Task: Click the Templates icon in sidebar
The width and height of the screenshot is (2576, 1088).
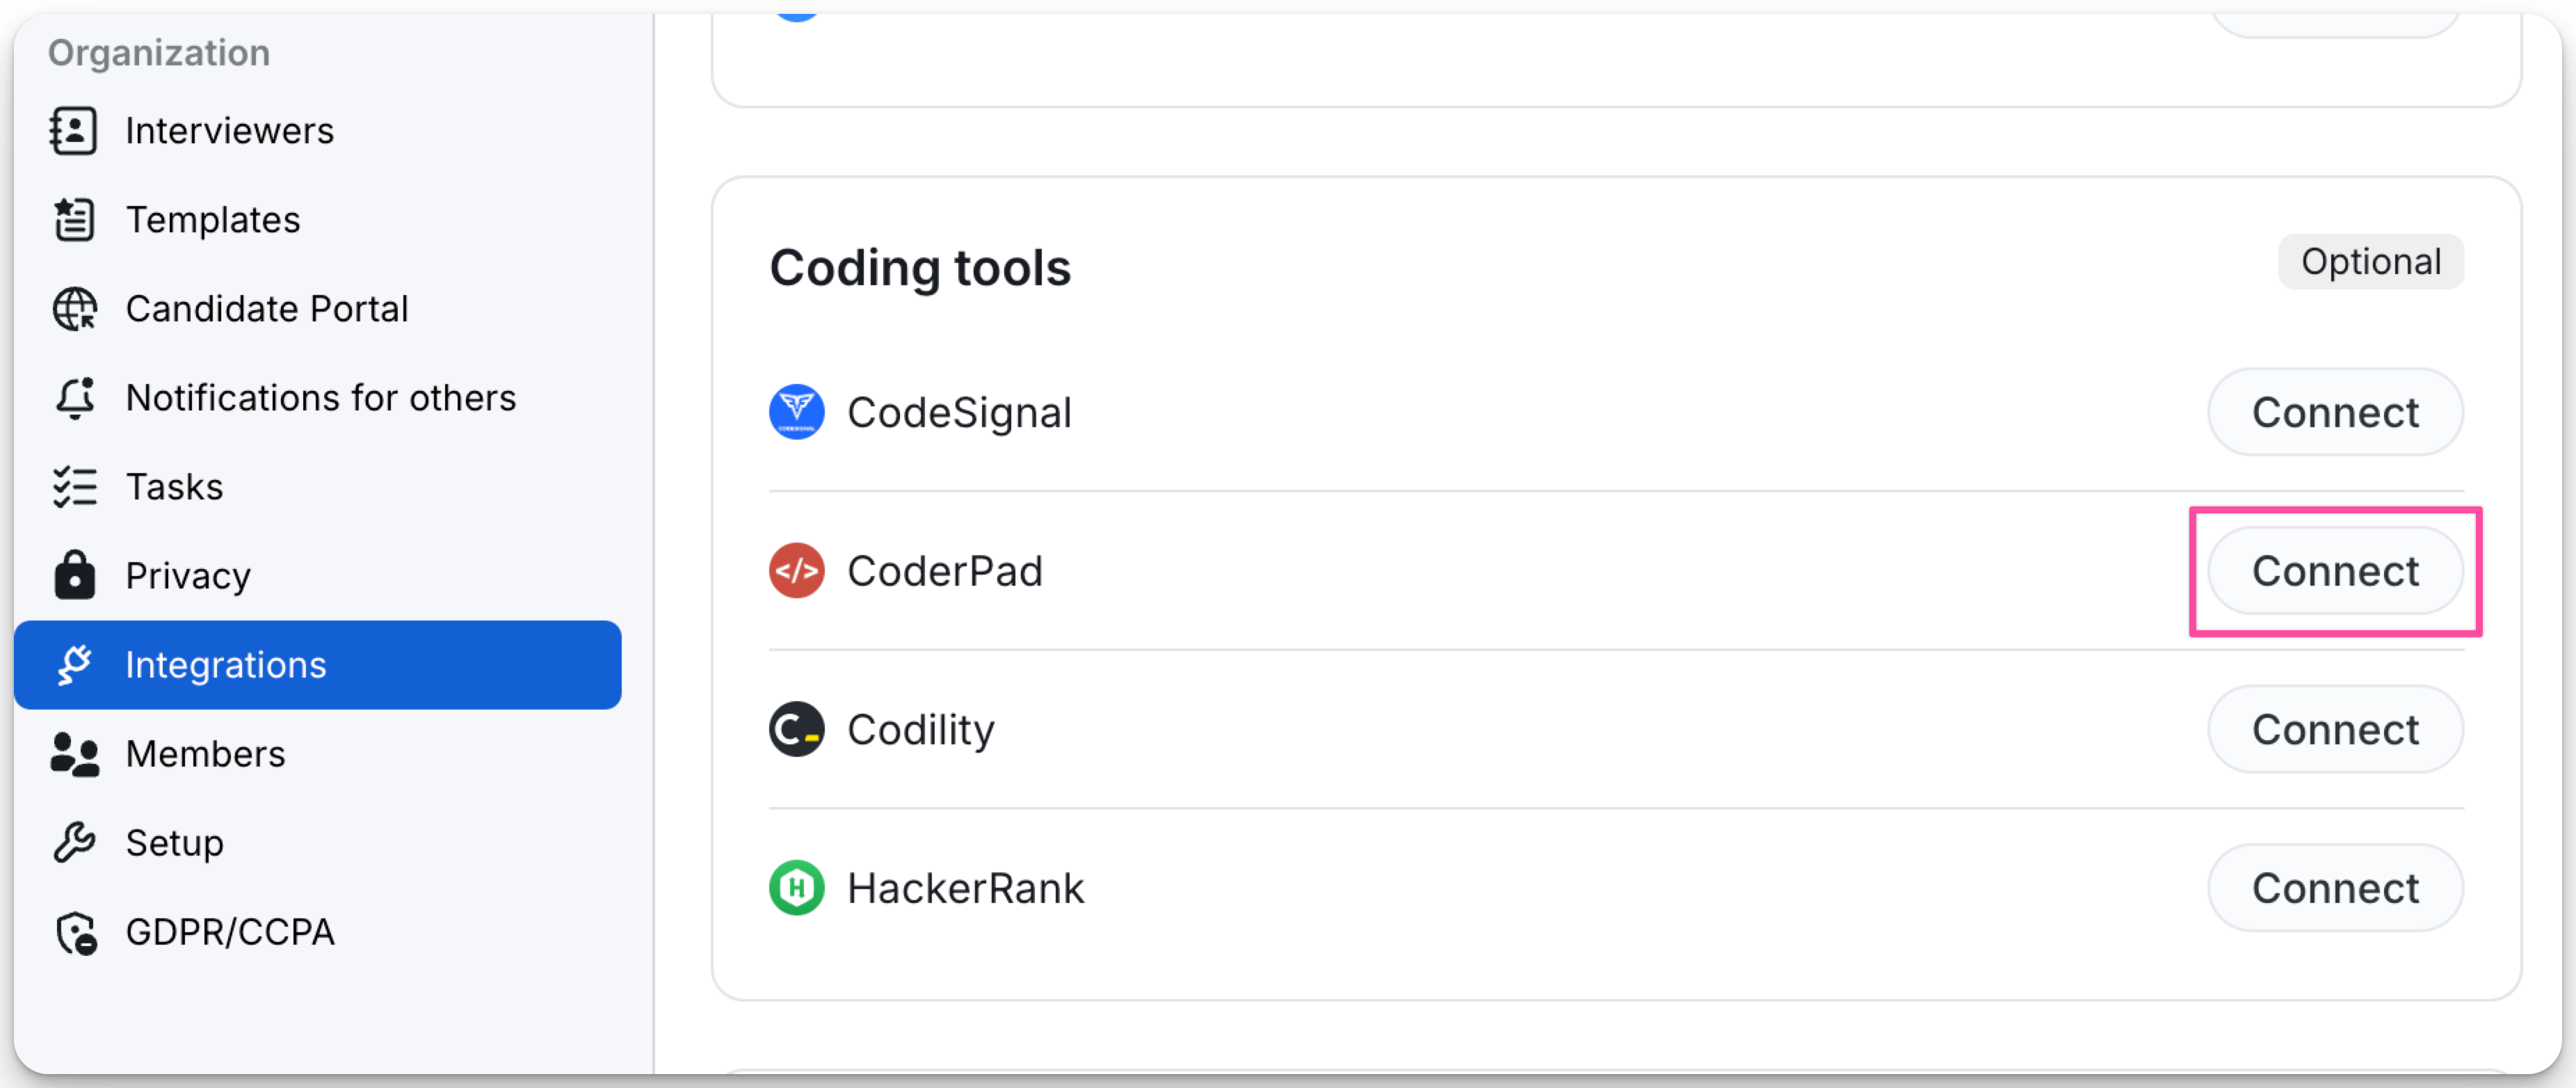Action: click(74, 220)
